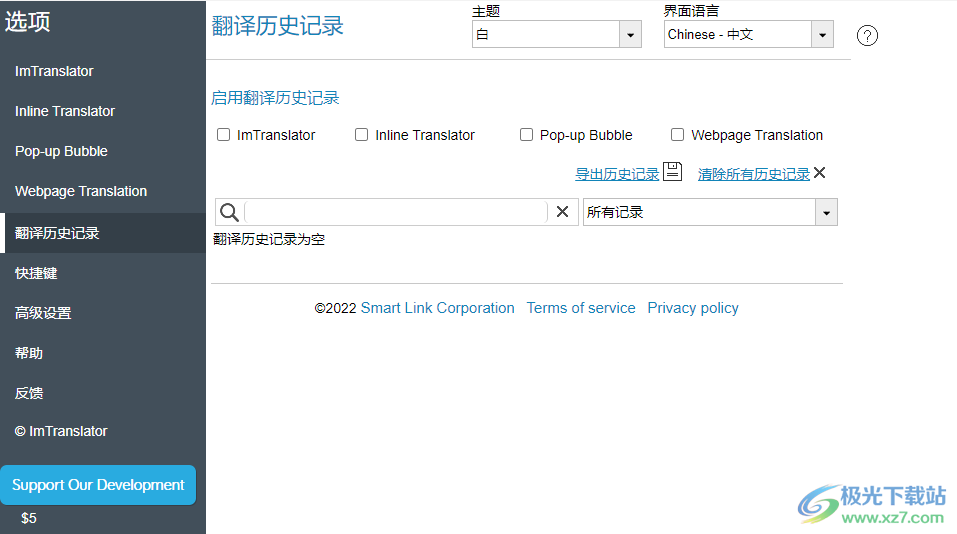This screenshot has width=957, height=534.
Task: Enable history for ImTranslator checkbox
Action: [x=223, y=134]
